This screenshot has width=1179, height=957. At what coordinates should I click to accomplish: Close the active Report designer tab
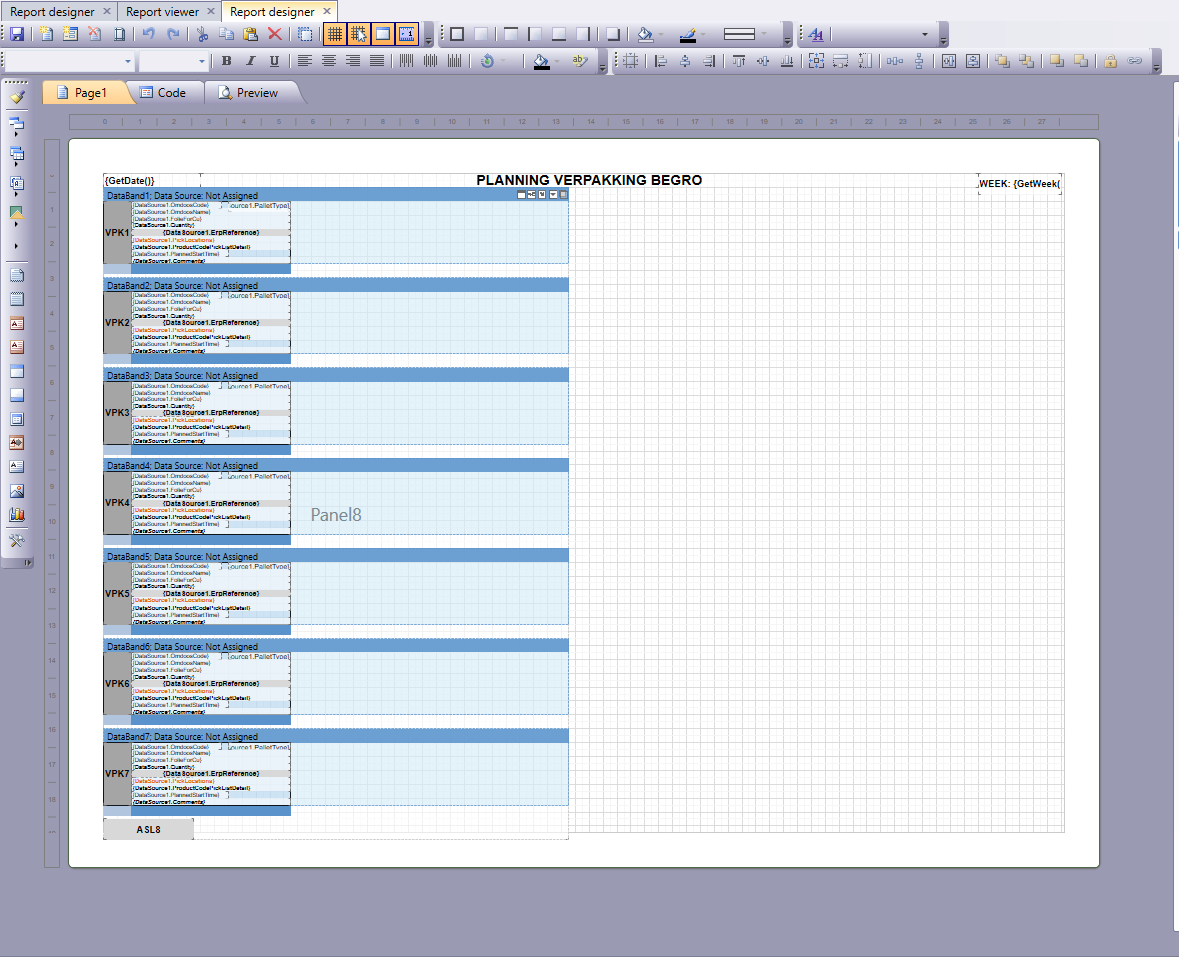327,11
